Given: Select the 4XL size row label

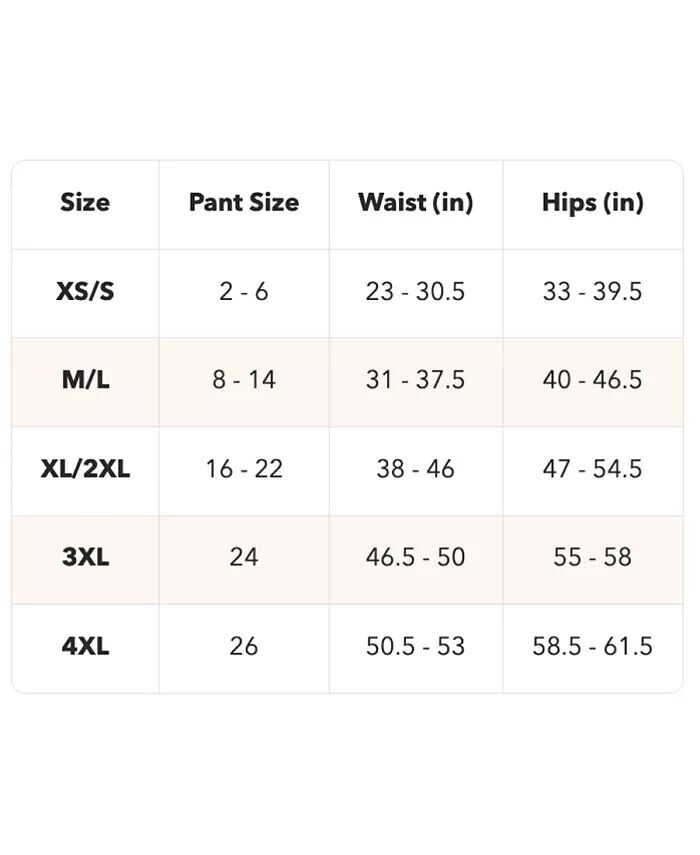Looking at the screenshot, I should coord(85,646).
